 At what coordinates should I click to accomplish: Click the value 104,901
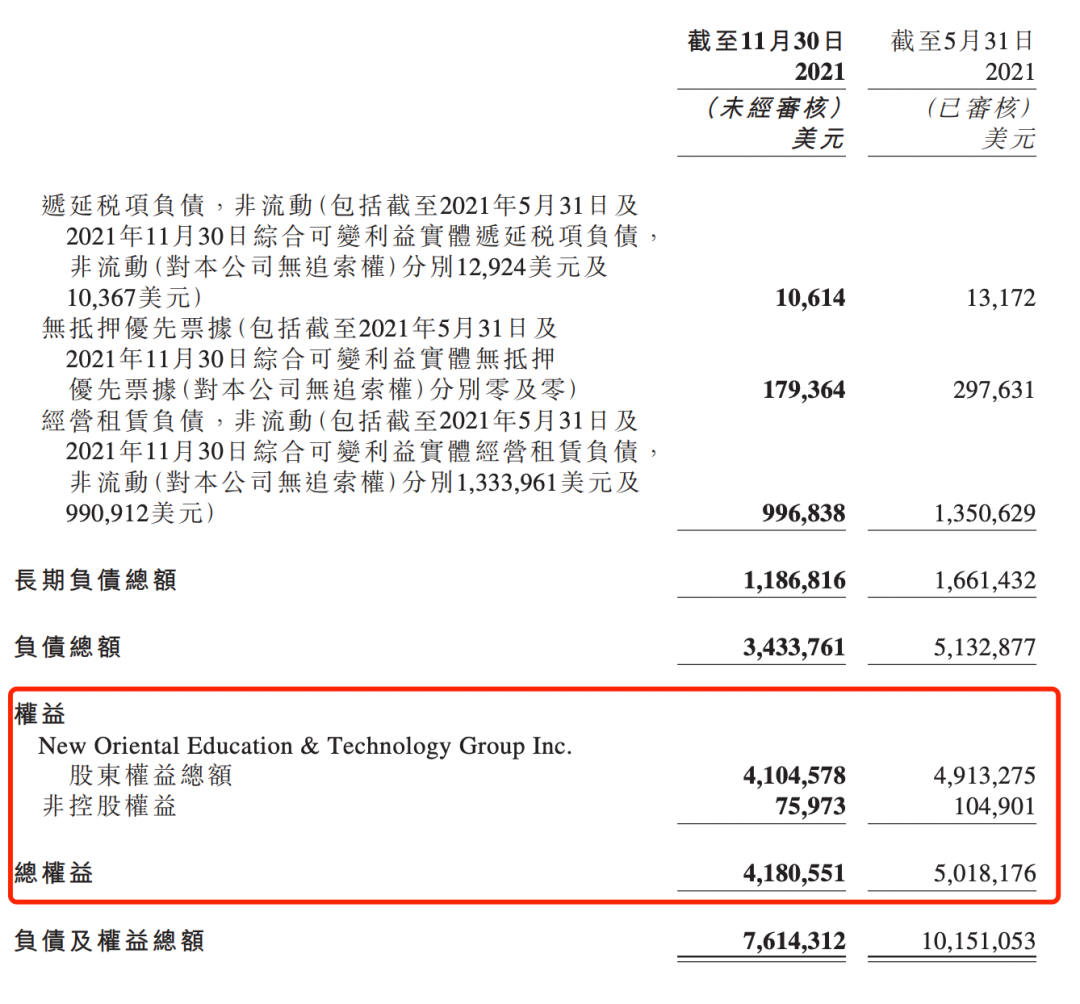tap(994, 806)
